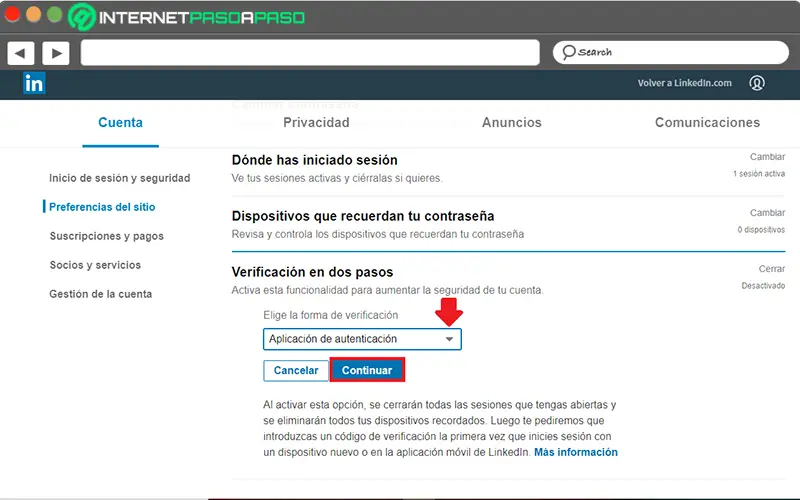
Task: Click the Search input field
Action: 670,53
